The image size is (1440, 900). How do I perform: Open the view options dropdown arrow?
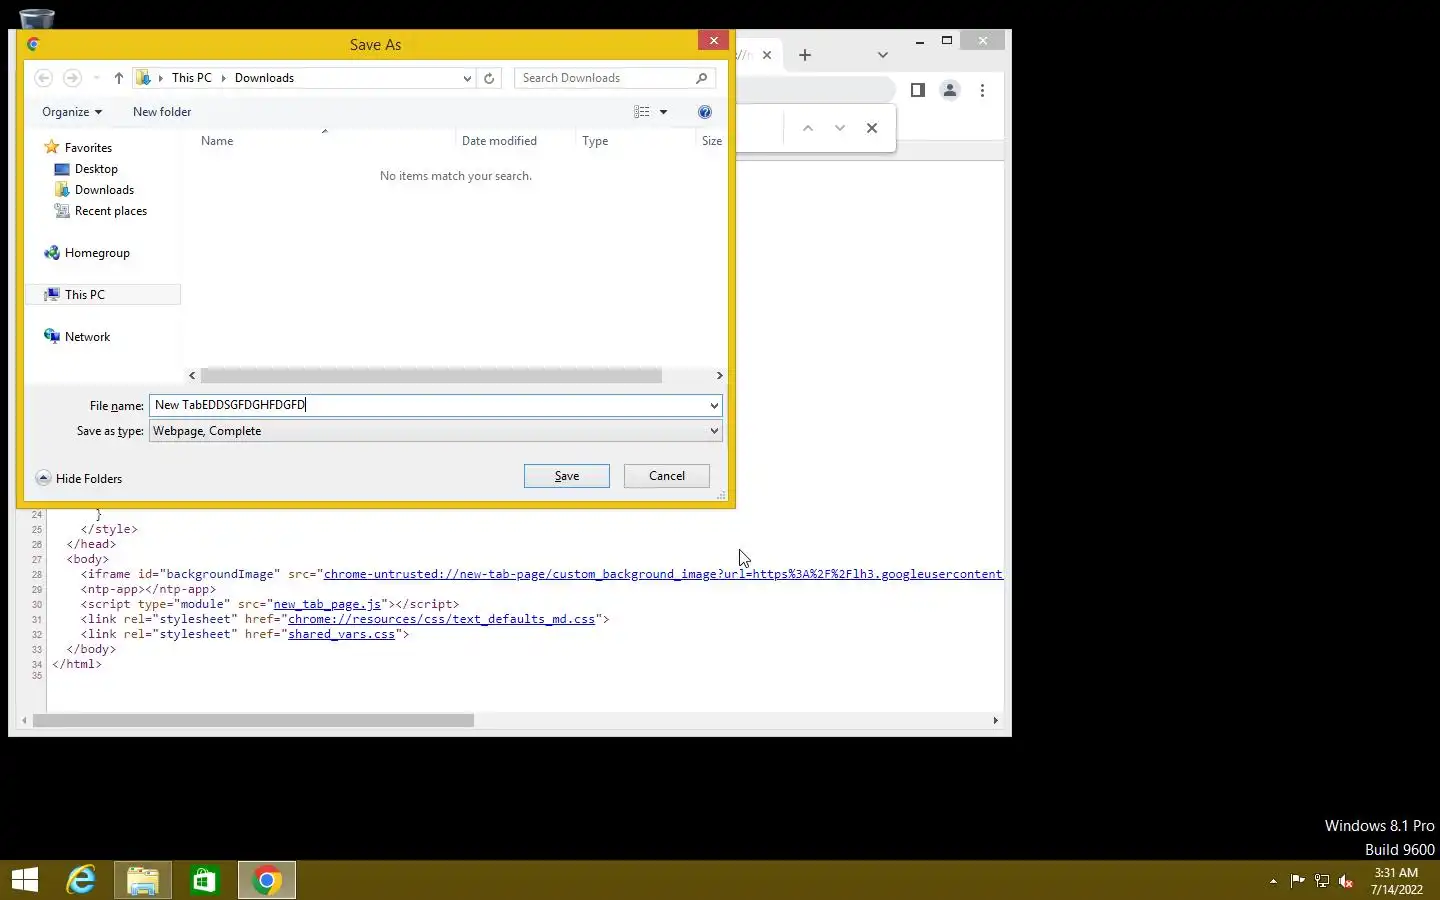[663, 112]
